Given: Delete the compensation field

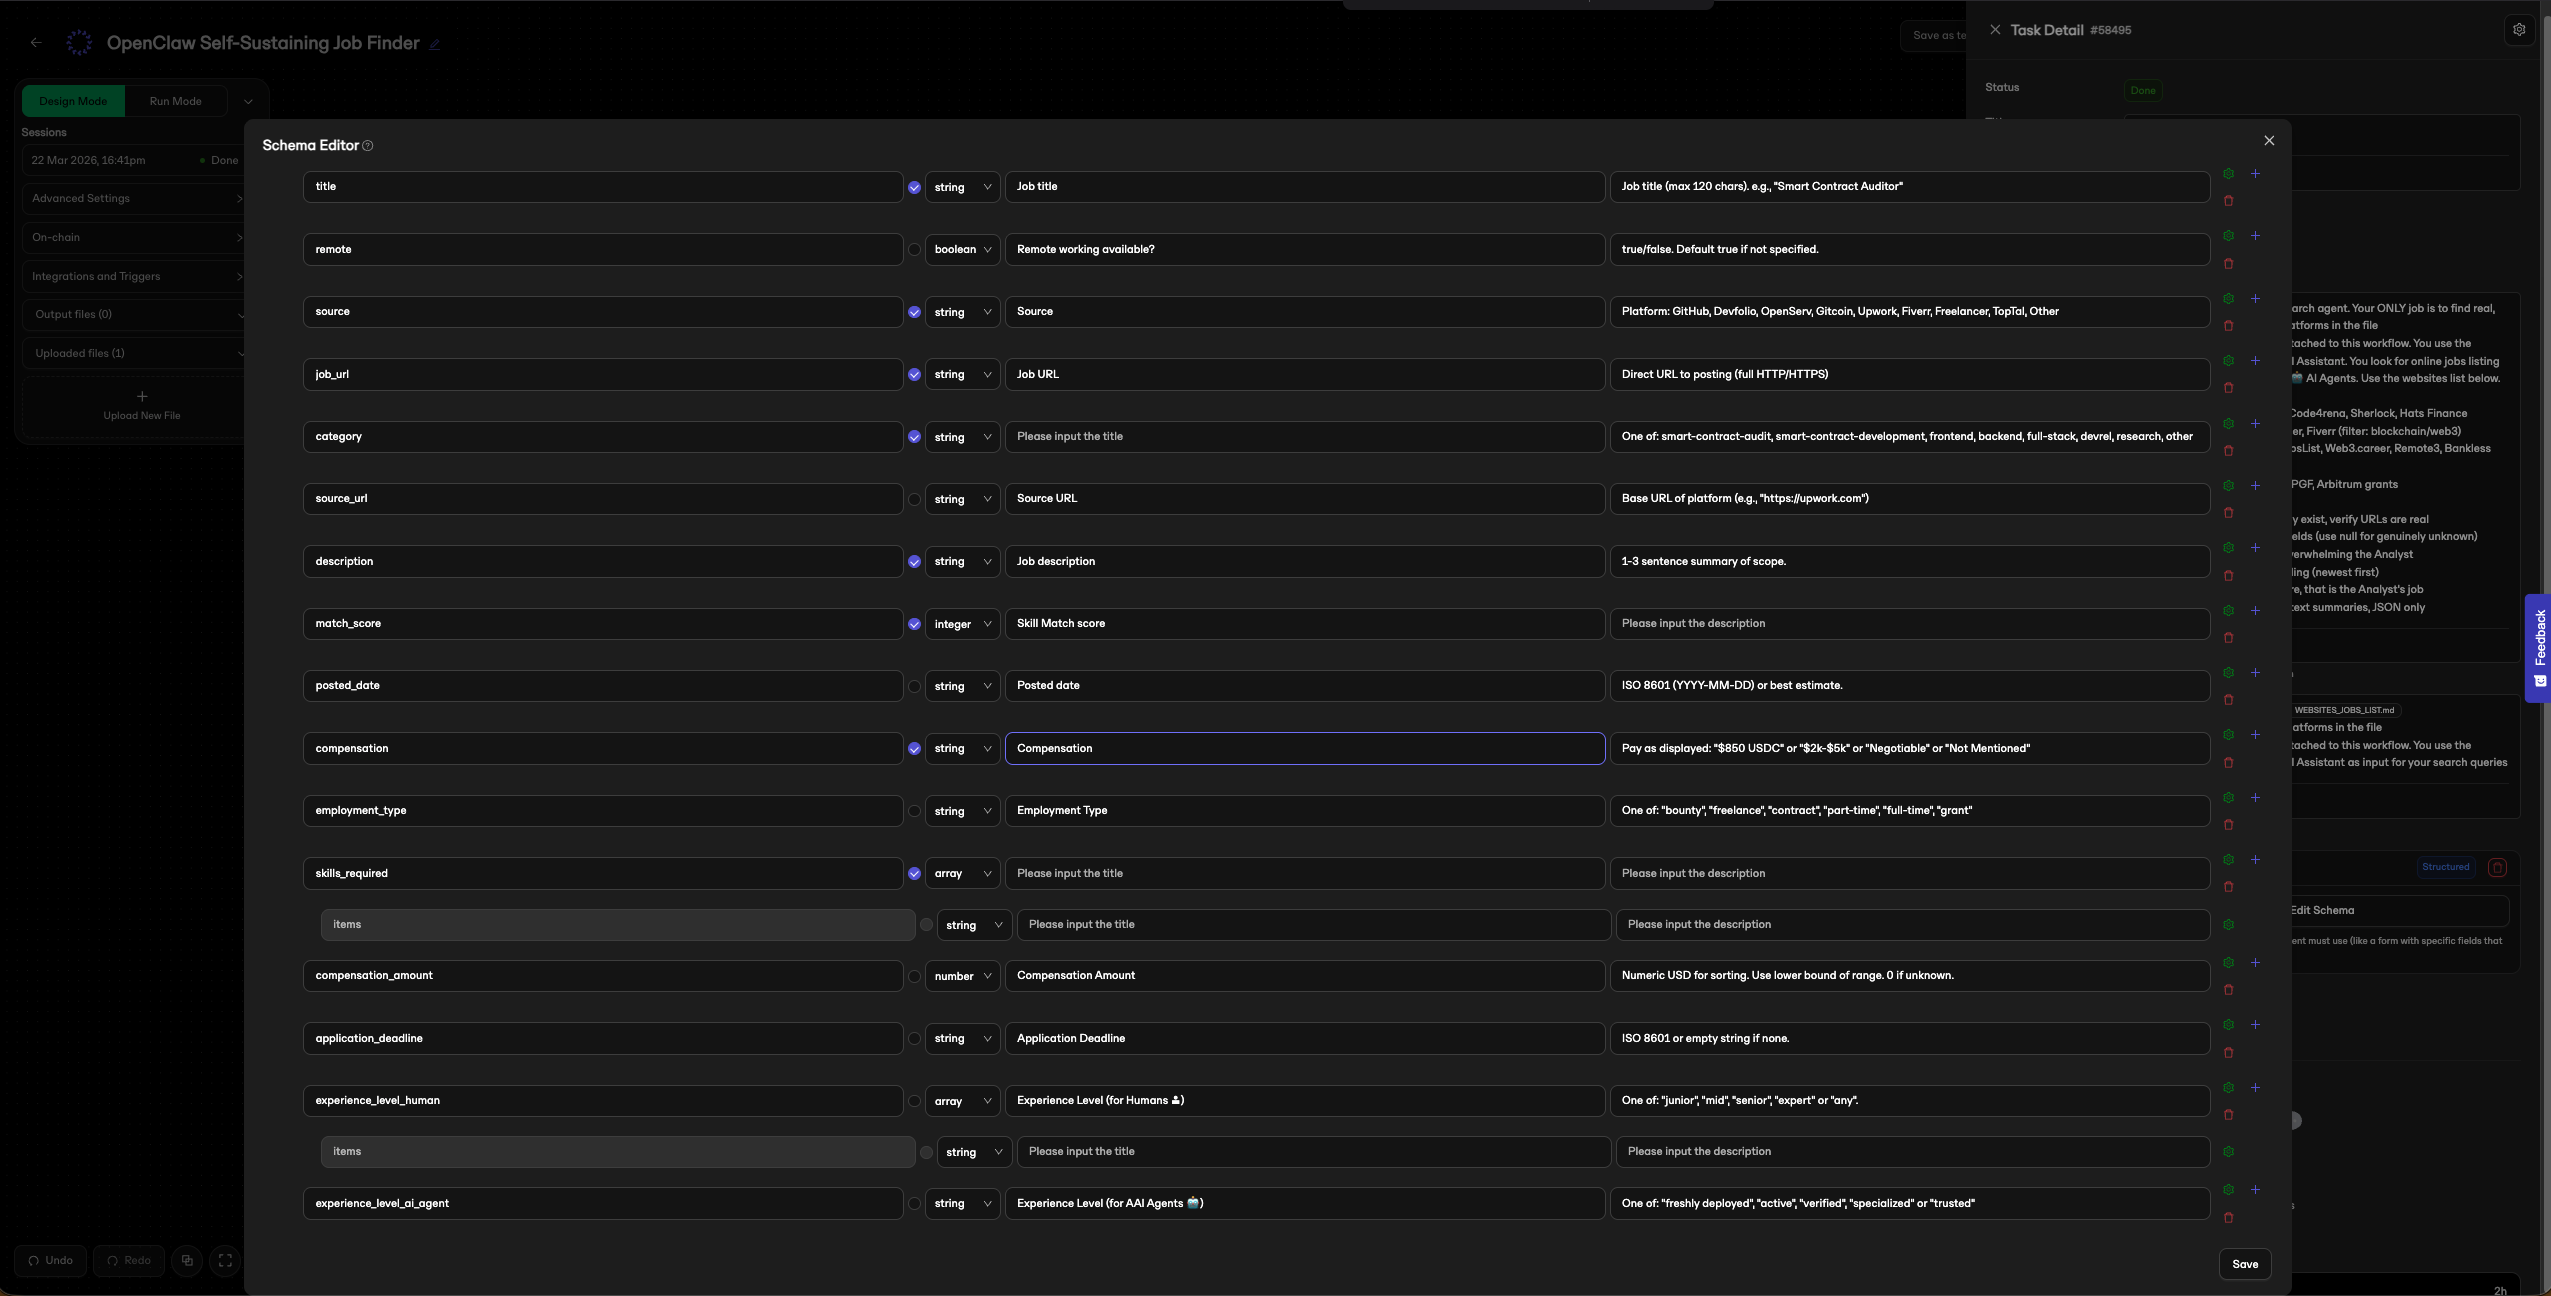Looking at the screenshot, I should [2228, 763].
